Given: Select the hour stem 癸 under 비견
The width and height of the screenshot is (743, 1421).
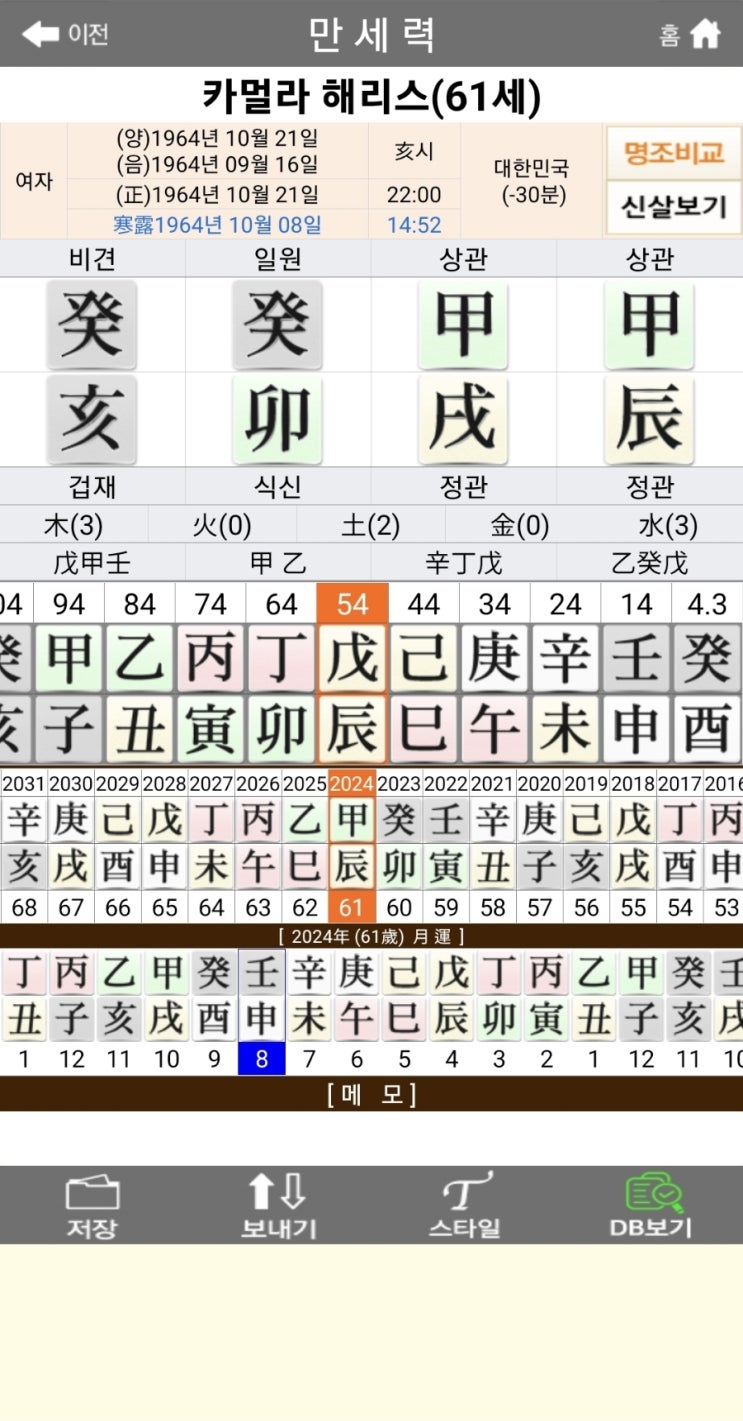Looking at the screenshot, I should coord(92,324).
